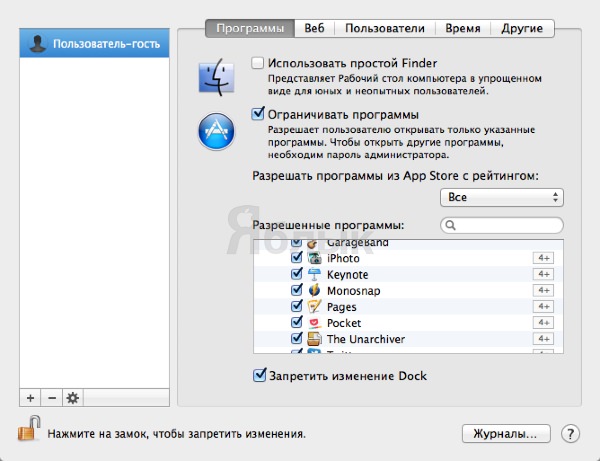Toggle Ограничивать программы checkbox

(258, 114)
